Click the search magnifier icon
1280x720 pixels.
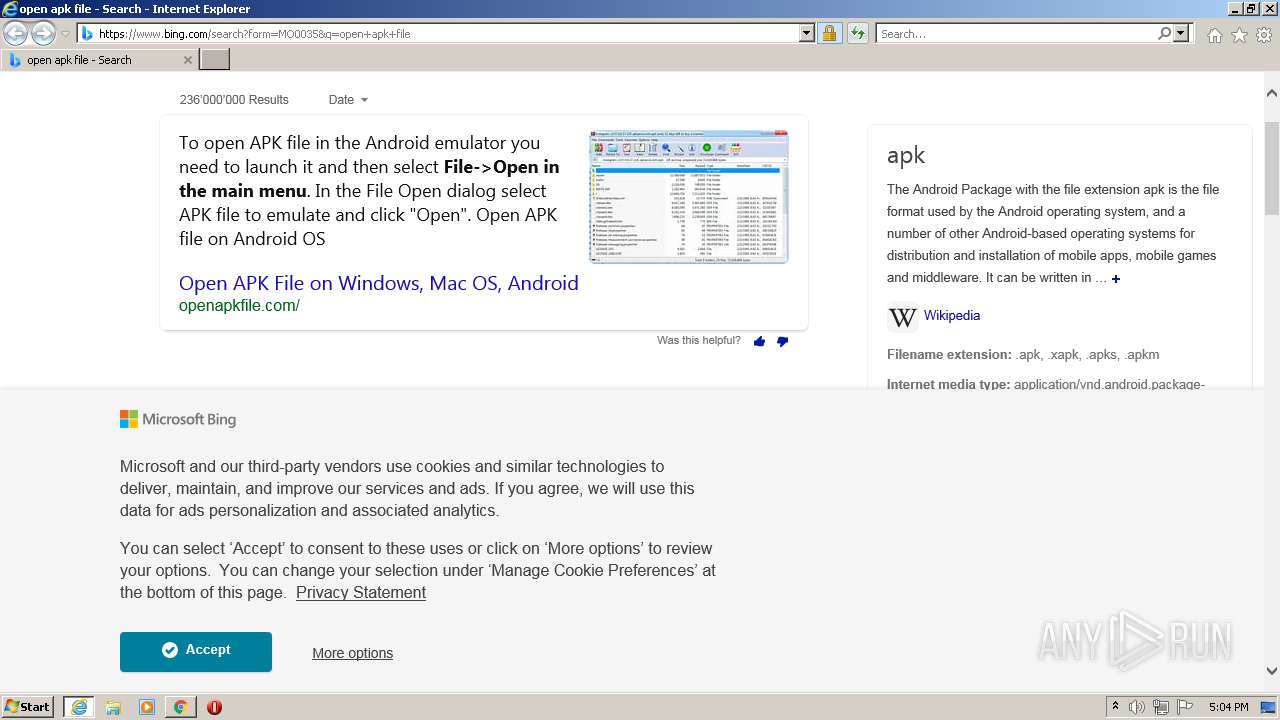pyautogui.click(x=1164, y=33)
